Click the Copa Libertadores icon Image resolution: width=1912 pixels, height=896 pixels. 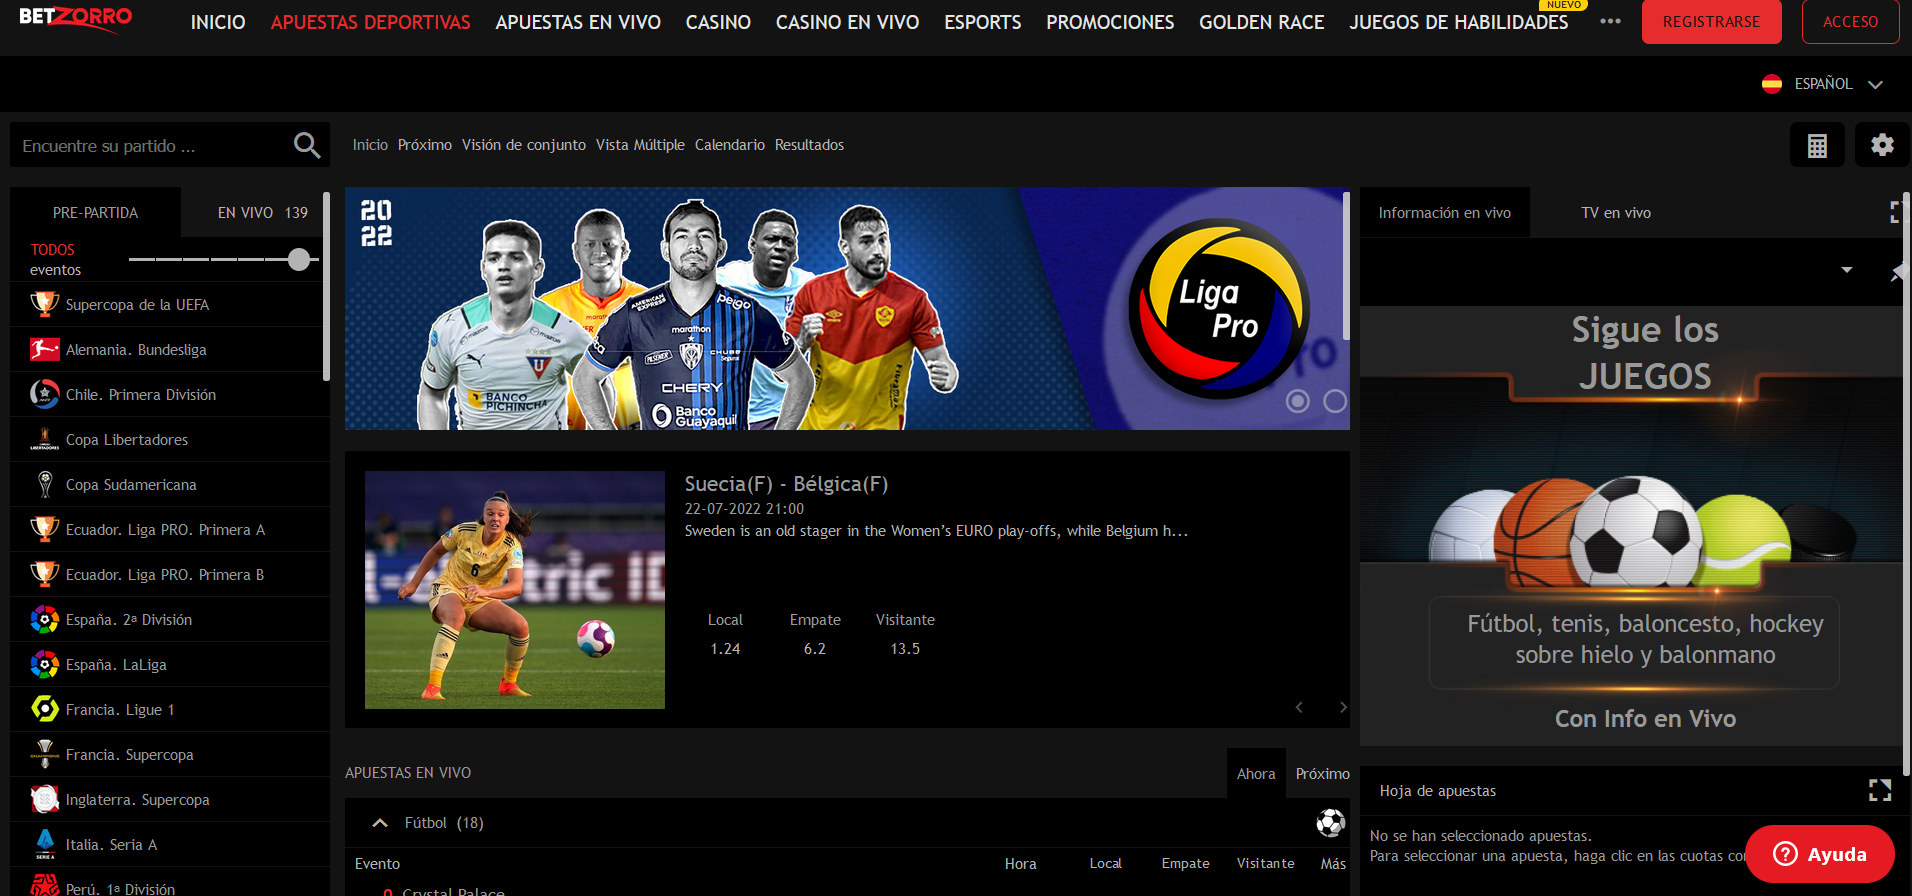tap(44, 439)
